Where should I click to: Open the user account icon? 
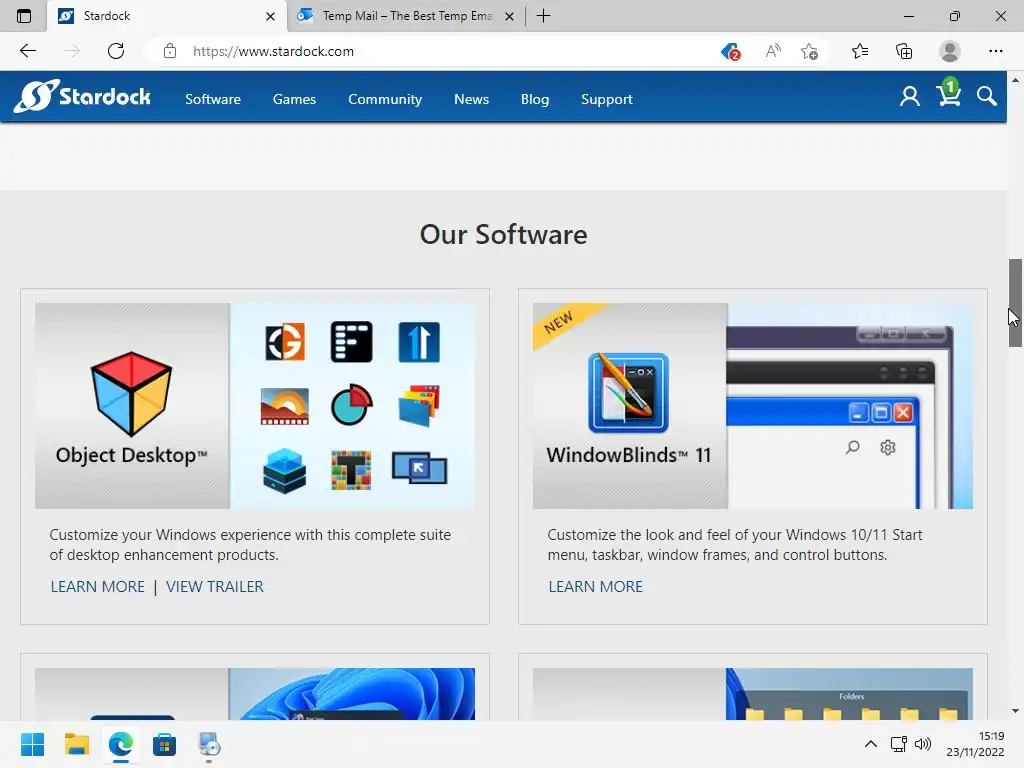pyautogui.click(x=909, y=97)
